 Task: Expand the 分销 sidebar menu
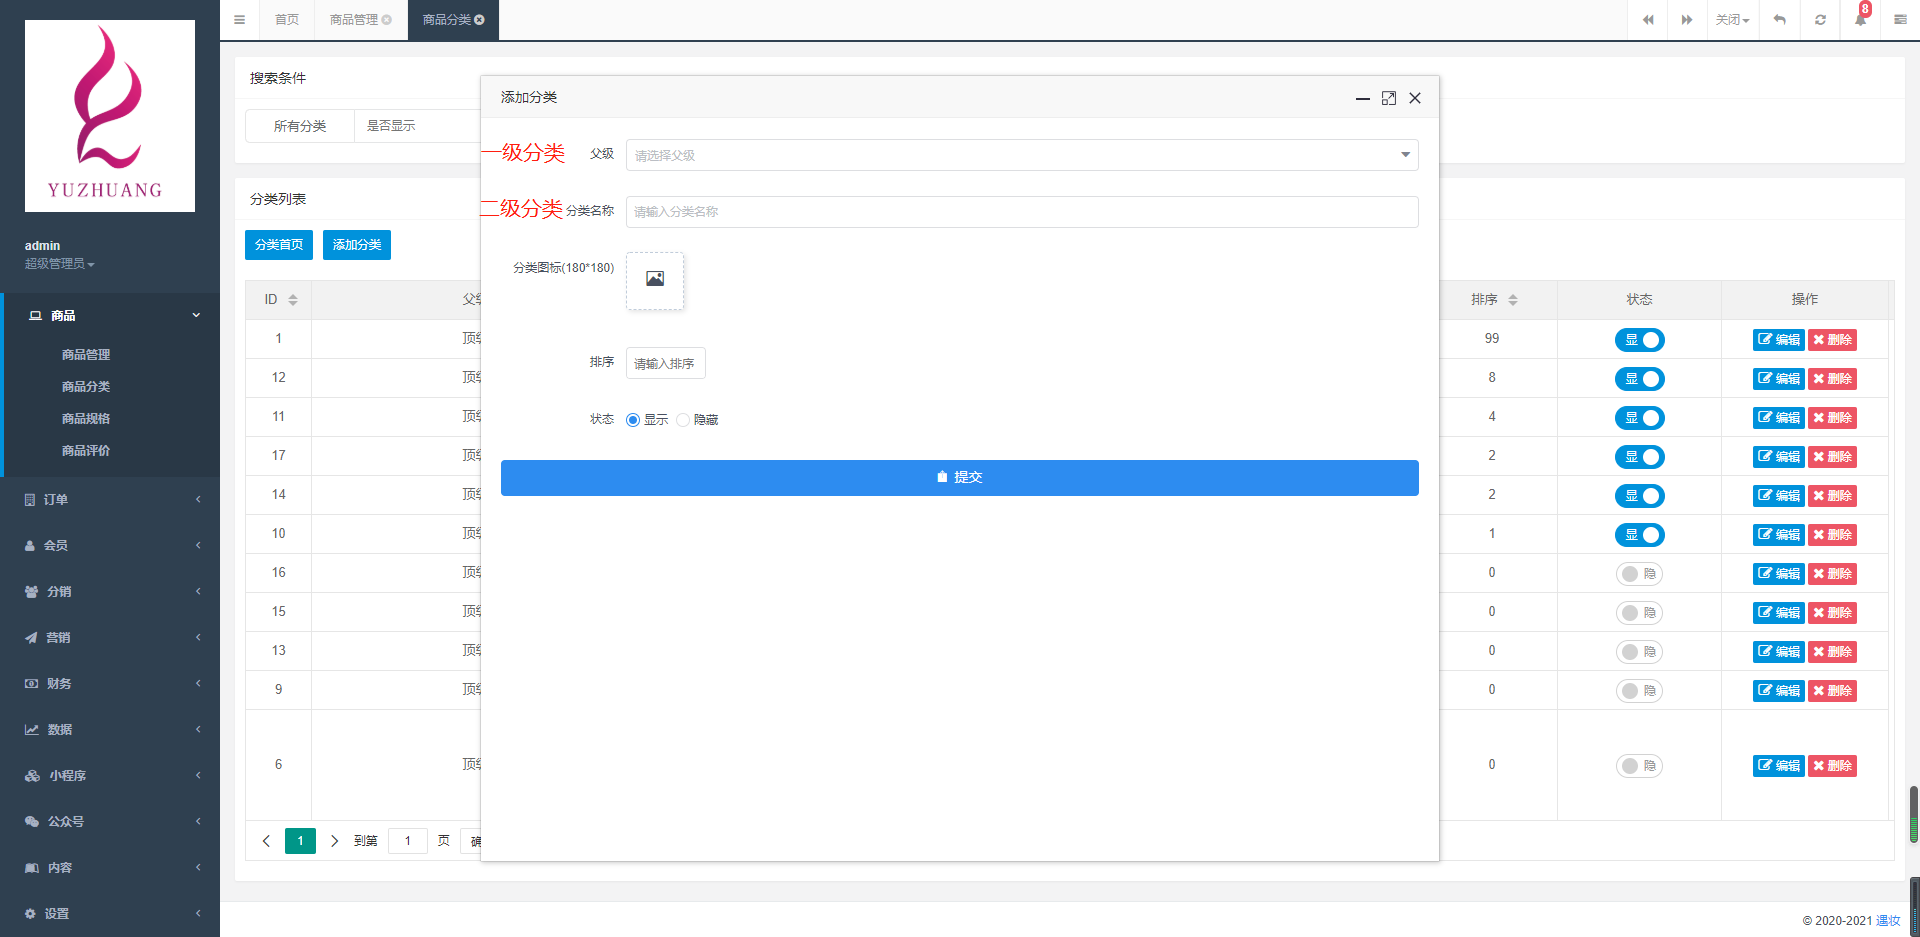click(110, 591)
